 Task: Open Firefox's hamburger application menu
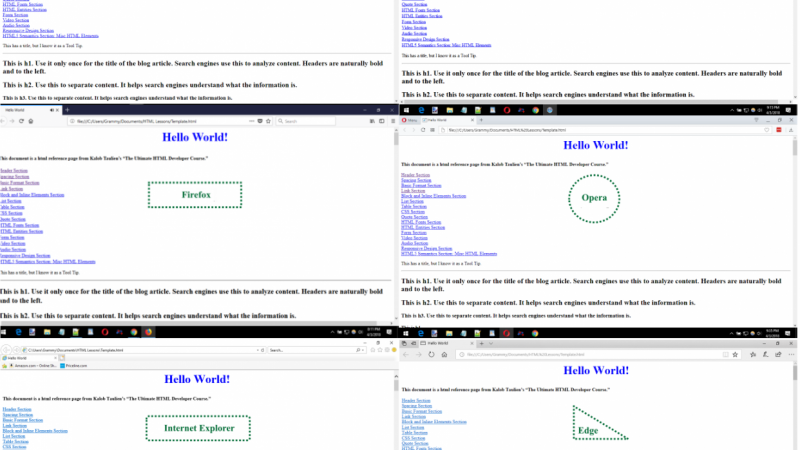point(392,121)
